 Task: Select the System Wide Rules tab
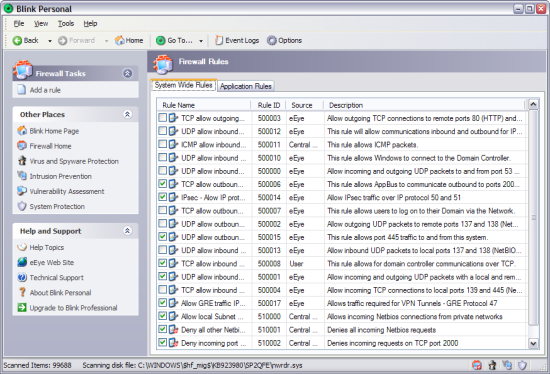[x=183, y=85]
